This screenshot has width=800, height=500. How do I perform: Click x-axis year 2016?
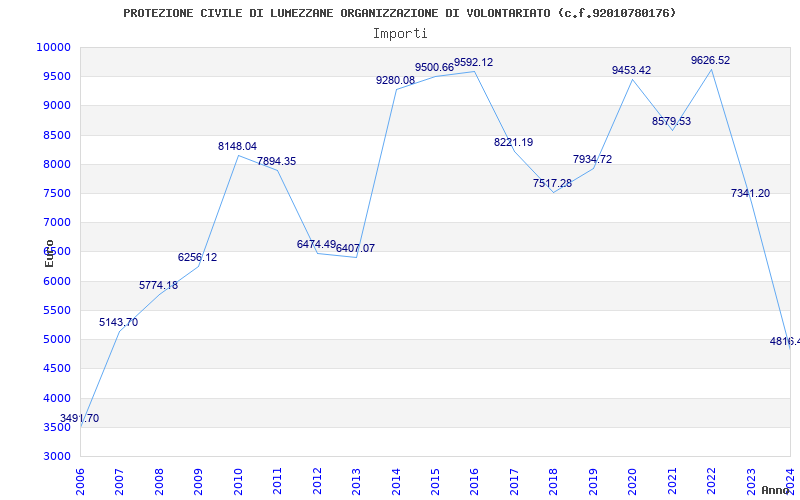click(x=474, y=482)
